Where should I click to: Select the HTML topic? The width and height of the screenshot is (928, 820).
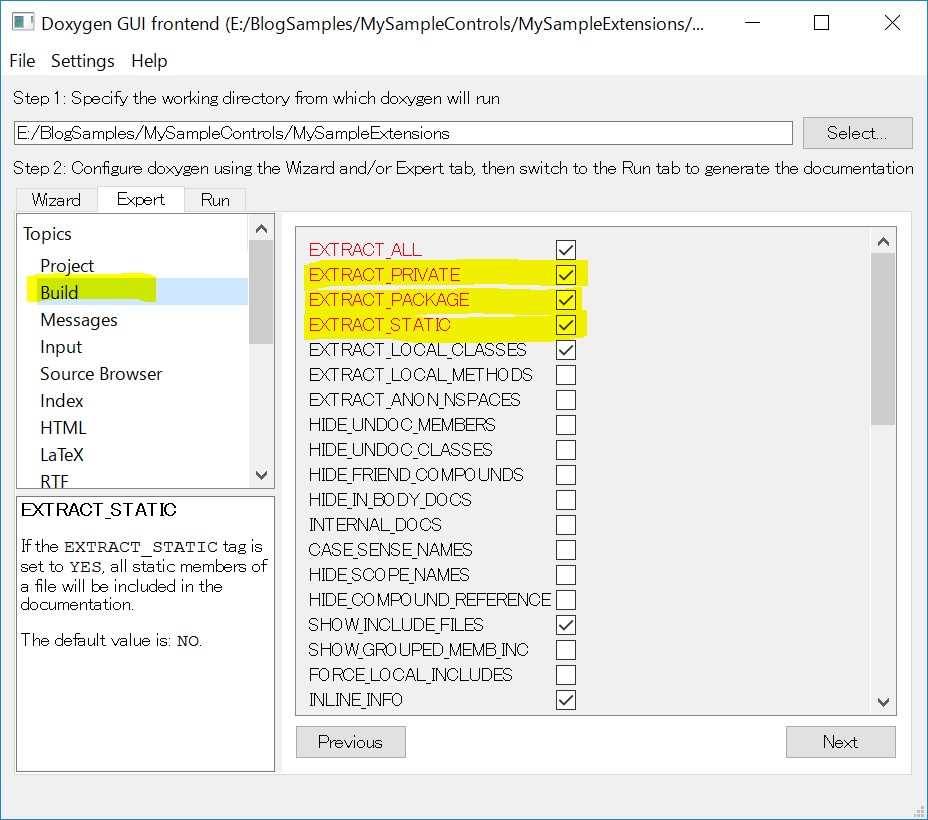pos(63,428)
